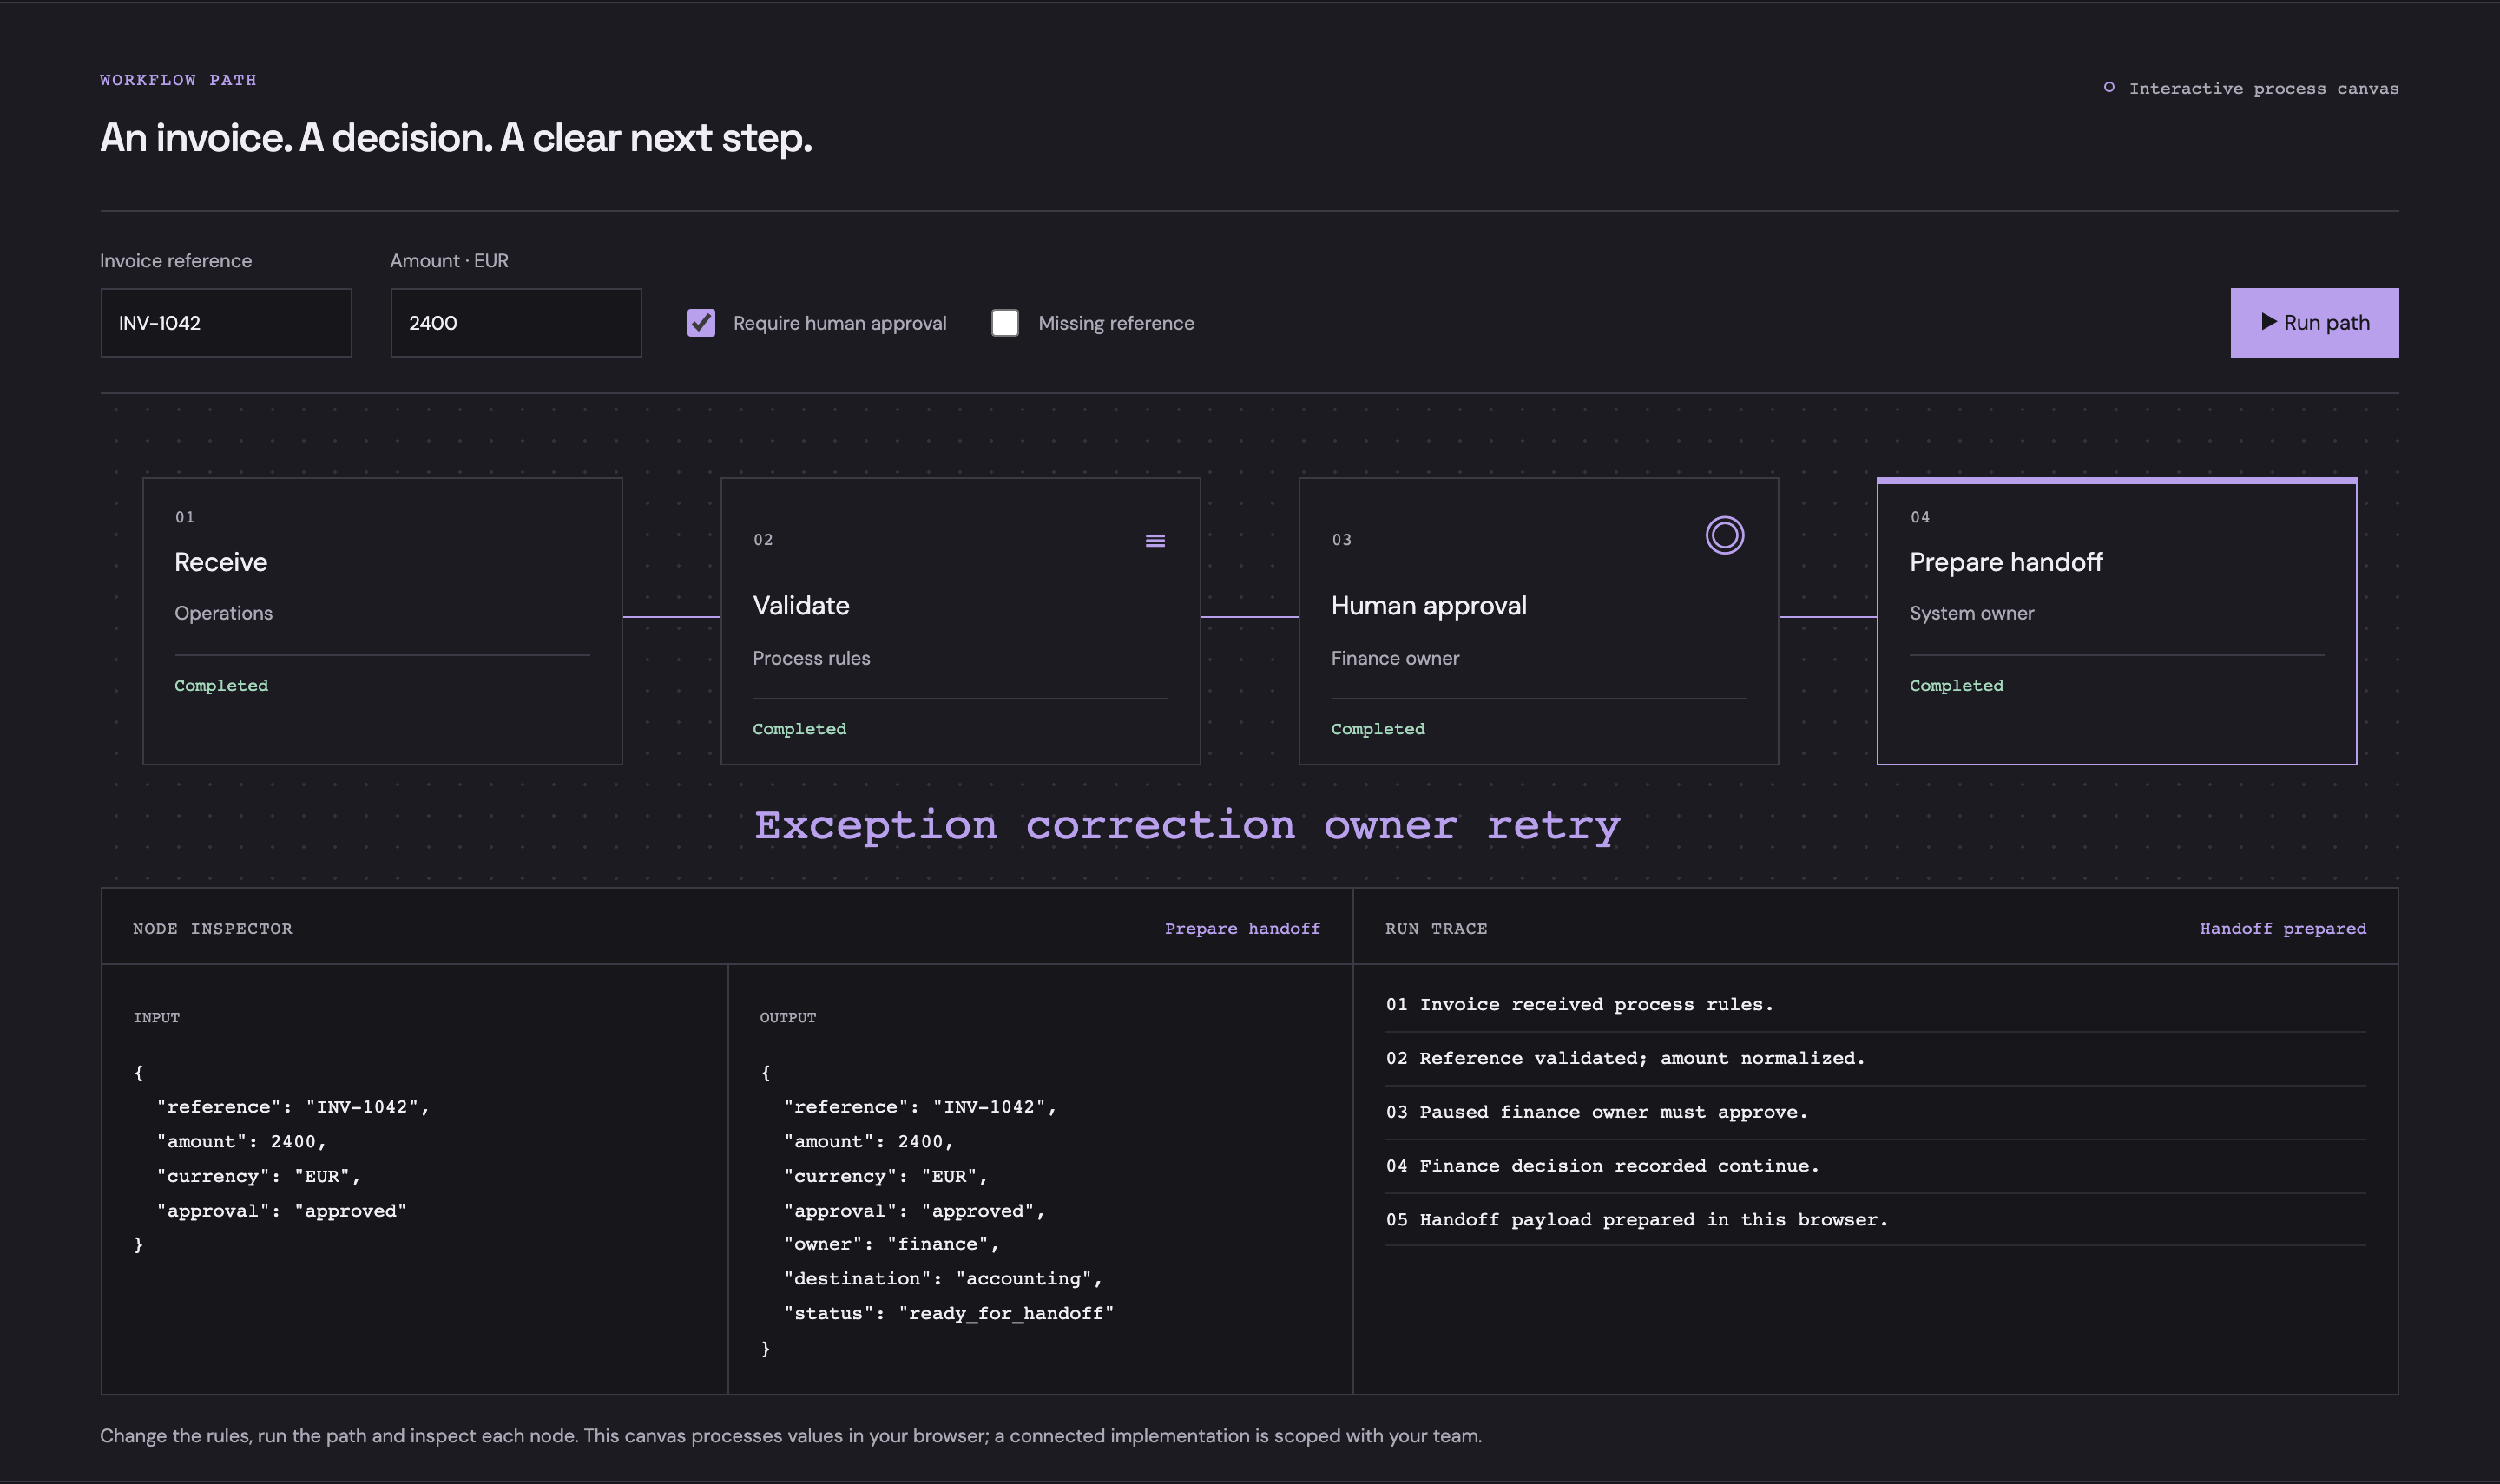Click the 'System owner' text on Prepare handoff node

point(1971,613)
